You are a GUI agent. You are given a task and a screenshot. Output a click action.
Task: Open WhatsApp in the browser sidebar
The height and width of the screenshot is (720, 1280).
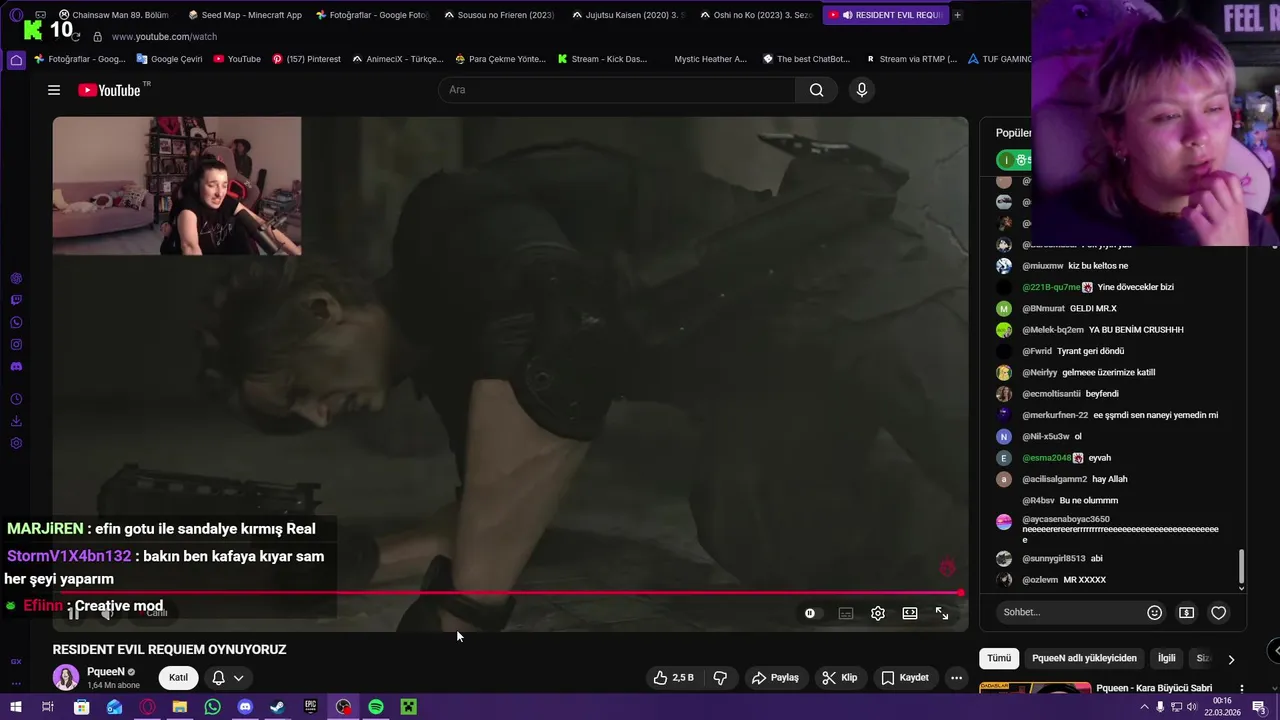(x=16, y=322)
